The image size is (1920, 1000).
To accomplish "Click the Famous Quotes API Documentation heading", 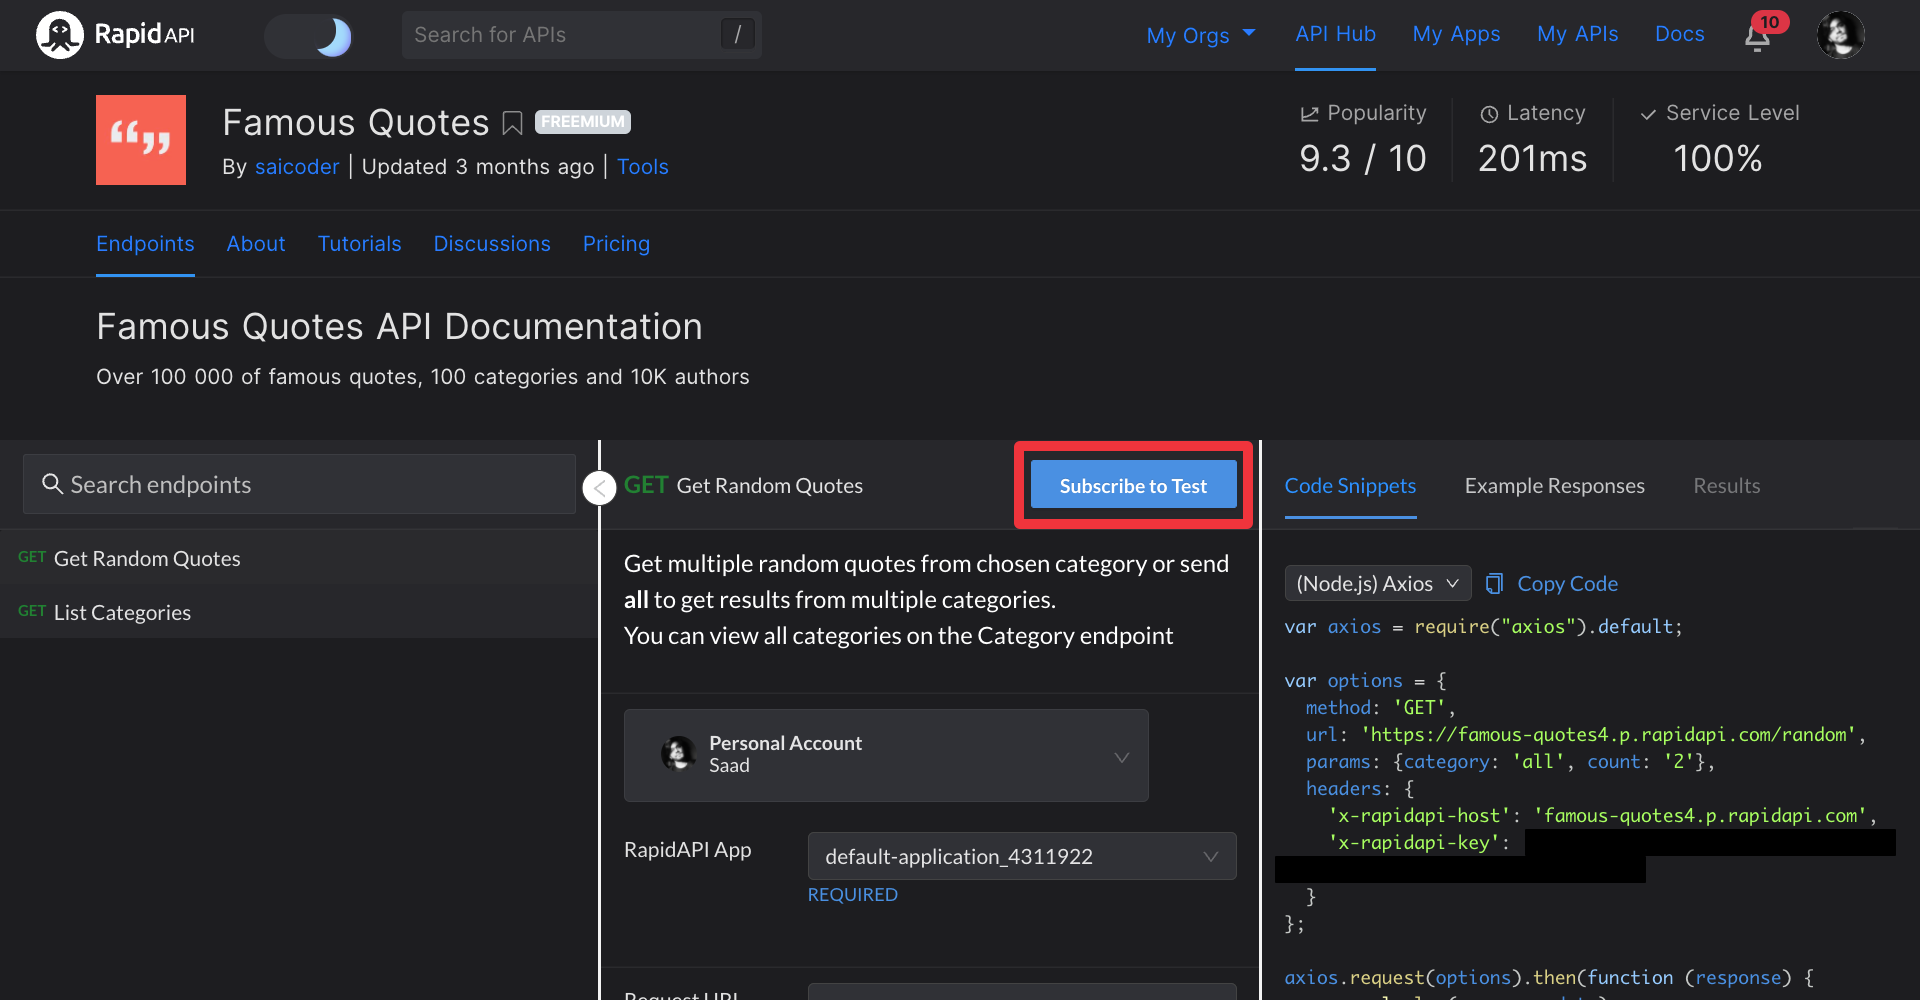I will click(x=399, y=327).
